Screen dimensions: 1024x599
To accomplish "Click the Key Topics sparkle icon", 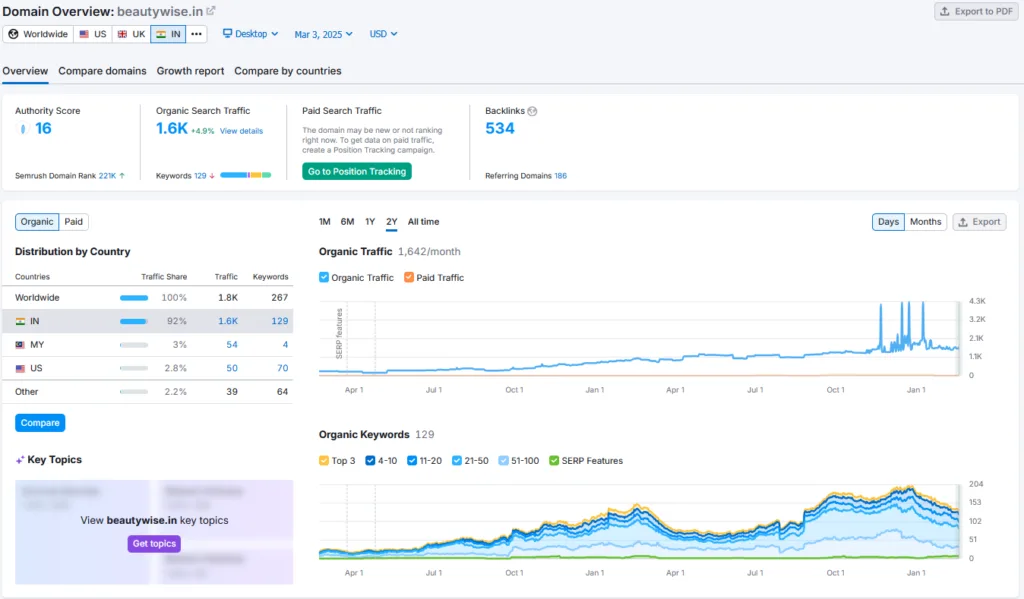I will 20,460.
